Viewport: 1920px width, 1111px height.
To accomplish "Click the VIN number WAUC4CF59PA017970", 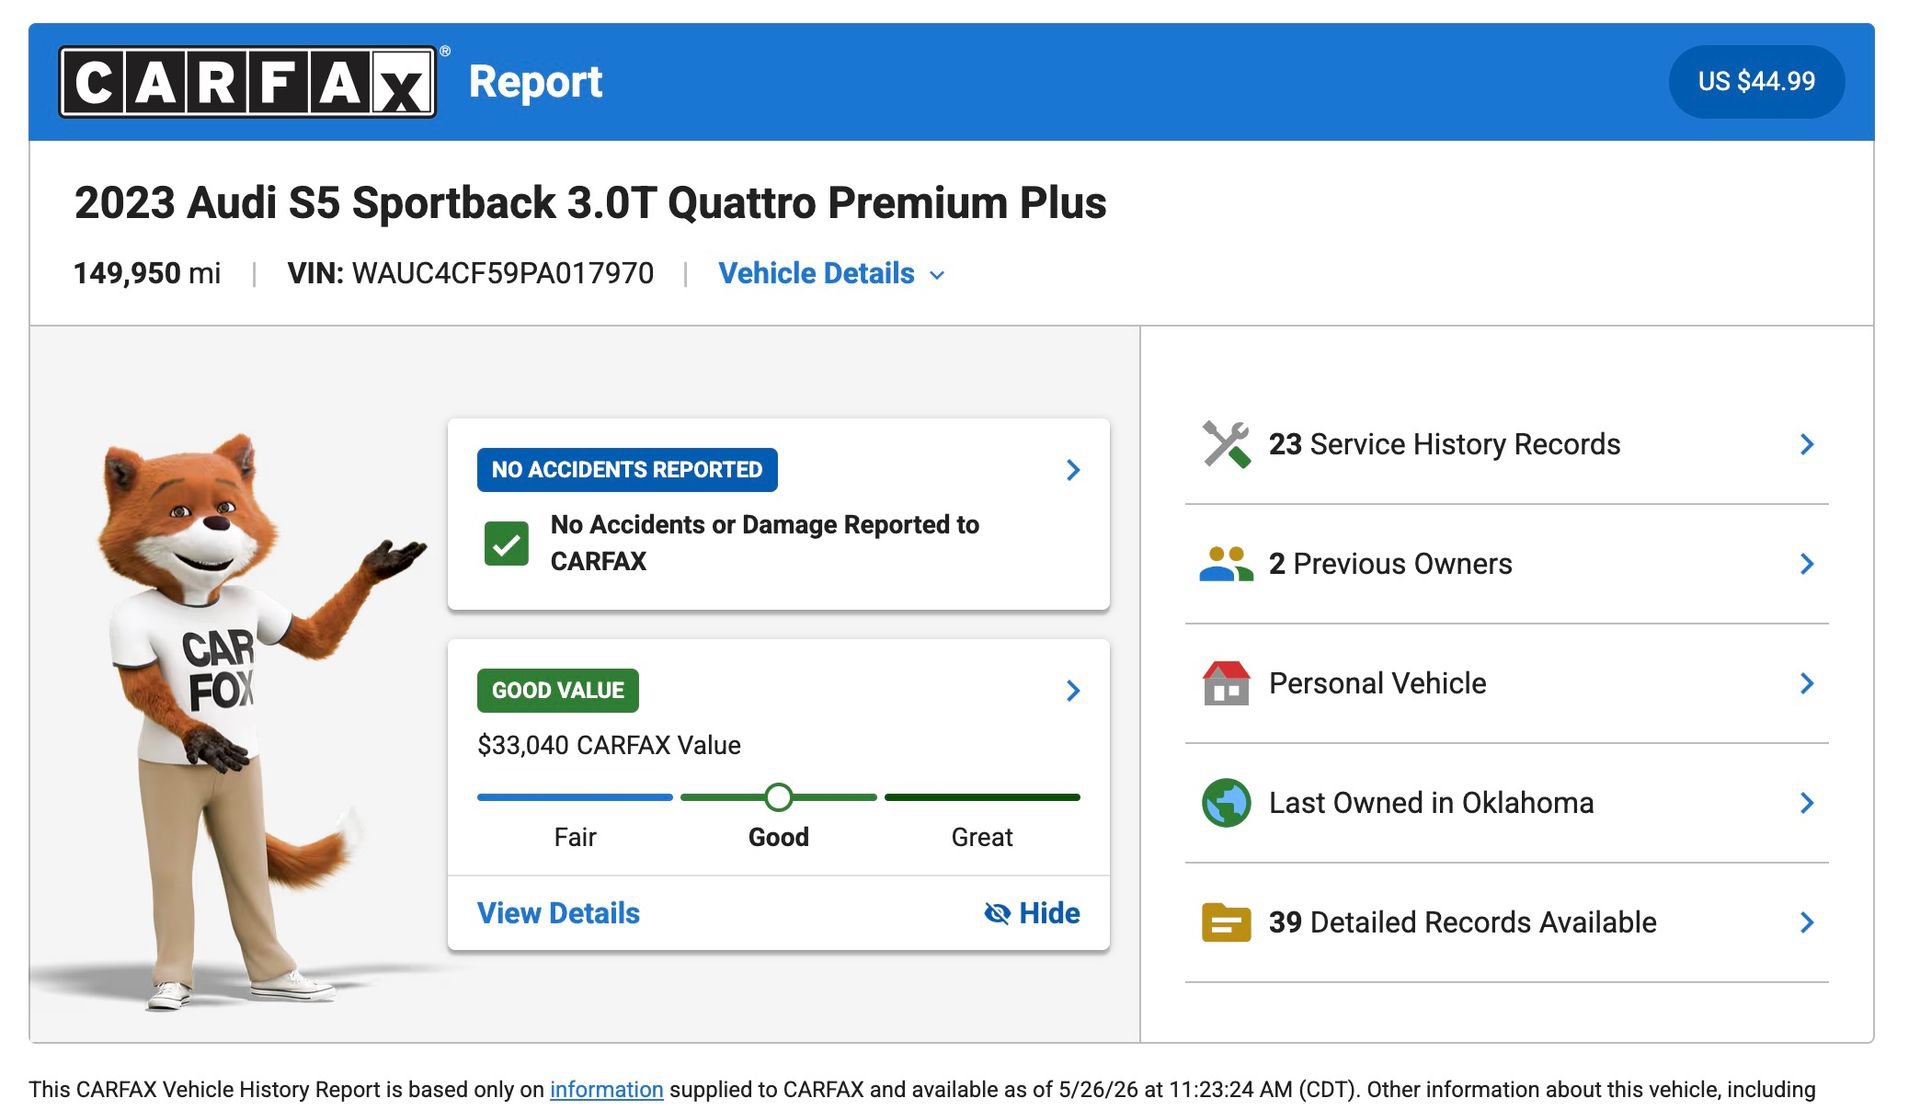I will (x=503, y=274).
